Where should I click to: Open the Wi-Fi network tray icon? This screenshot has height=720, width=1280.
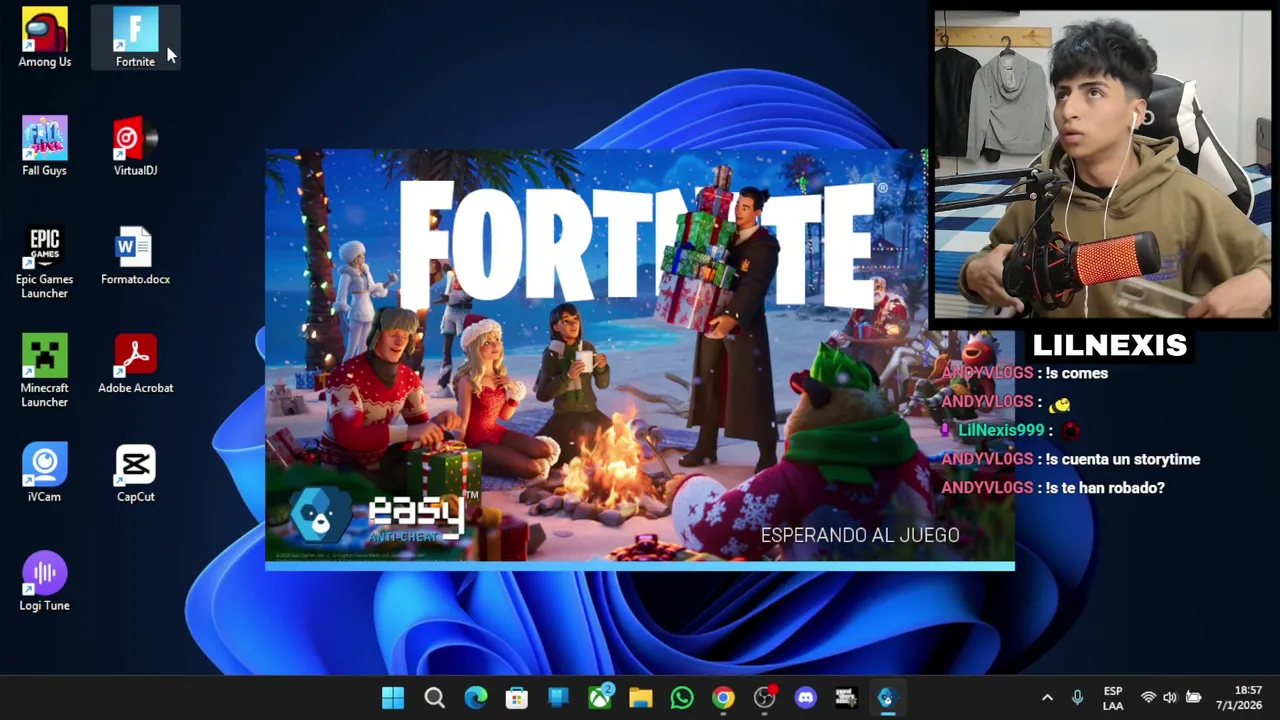point(1148,698)
